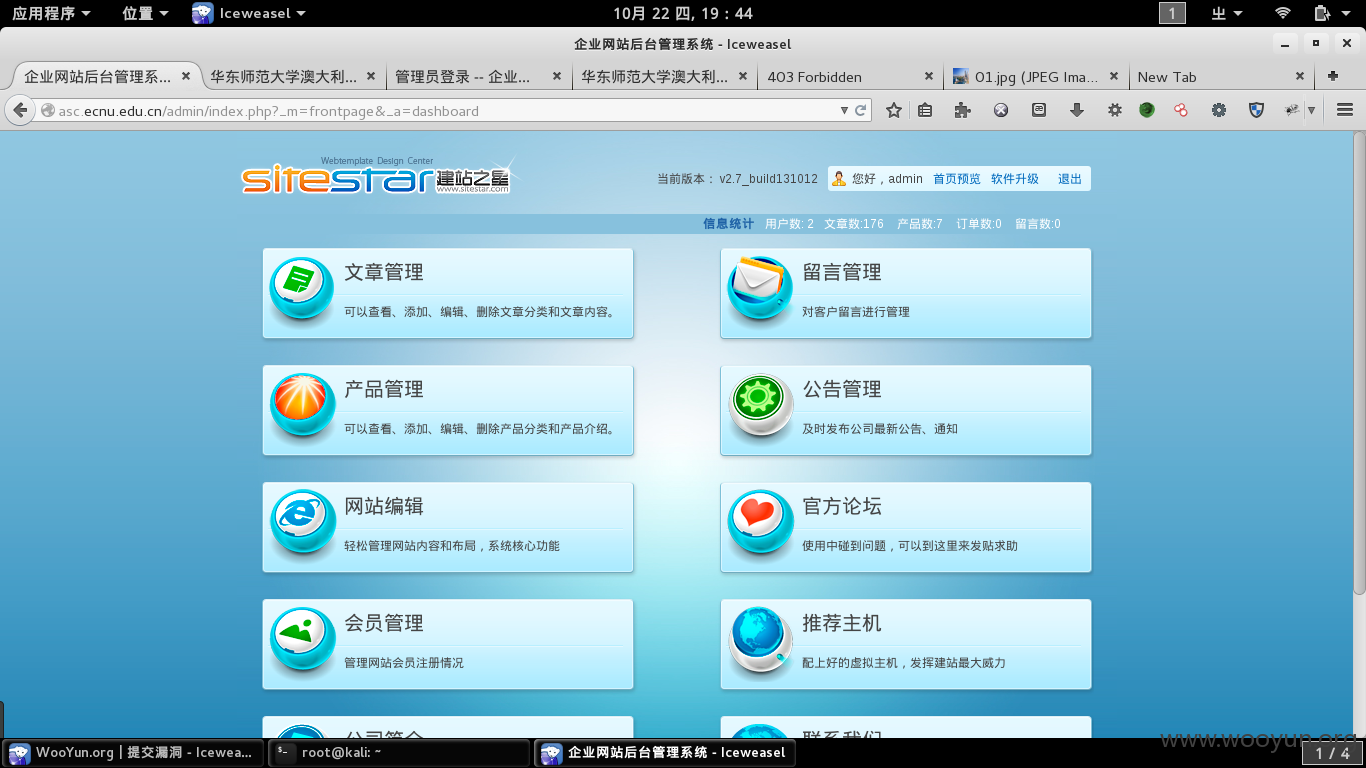Image resolution: width=1366 pixels, height=768 pixels.
Task: Open the 推荐主机 globe icon
Action: [x=760, y=639]
